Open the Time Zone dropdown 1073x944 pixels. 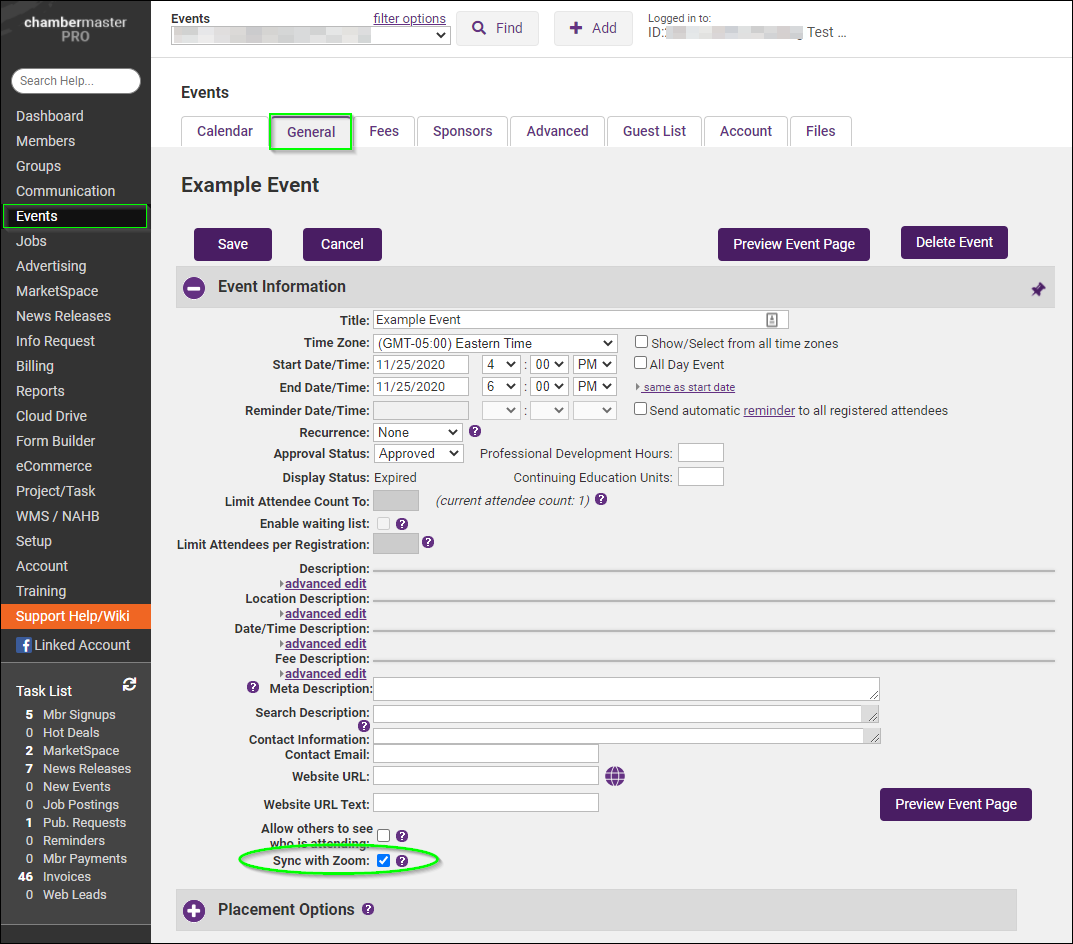pyautogui.click(x=495, y=343)
